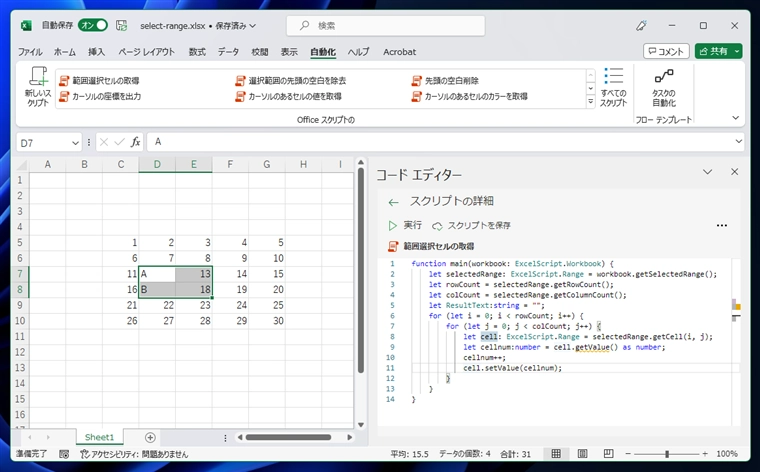Open the ページレイアウト tab
Viewport: 760px width, 472px height.
pyautogui.click(x=146, y=52)
